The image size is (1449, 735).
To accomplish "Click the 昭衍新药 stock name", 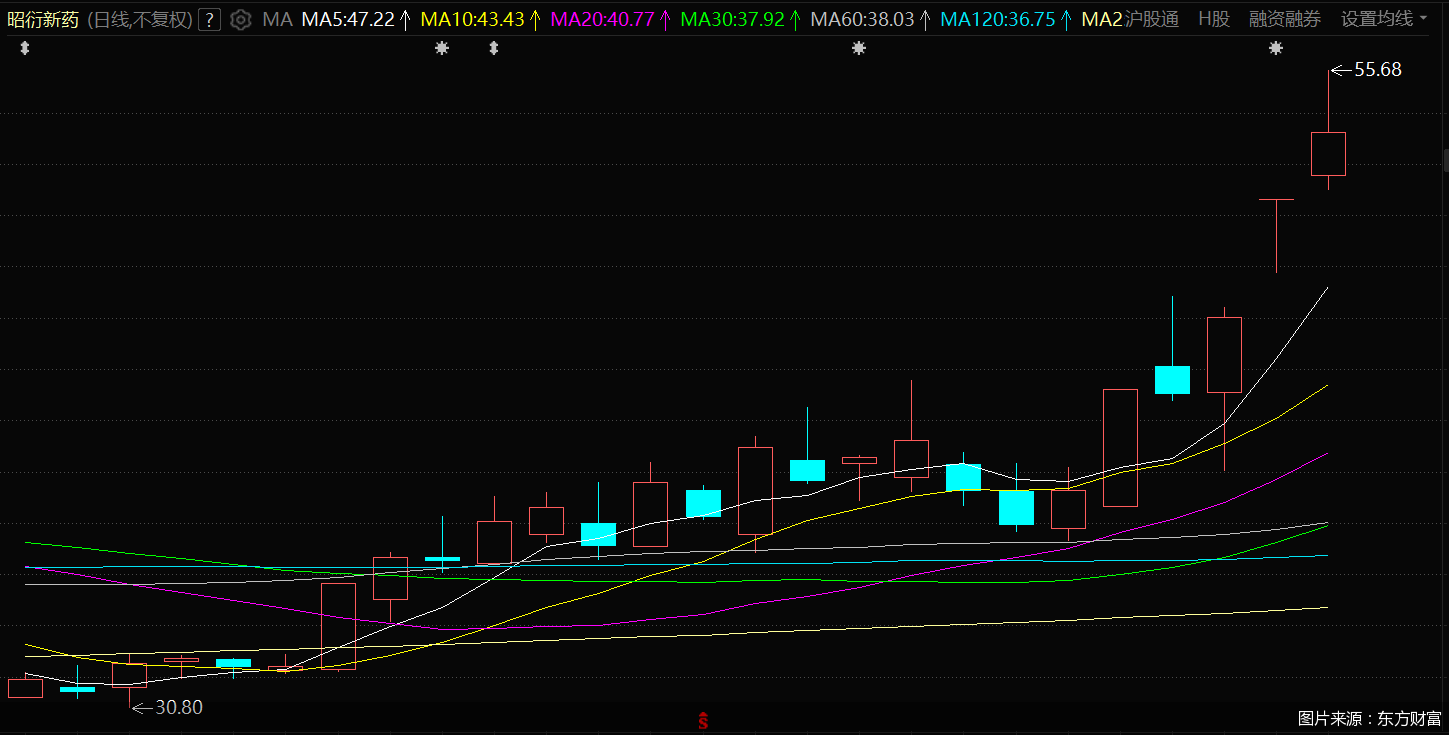I will [x=42, y=19].
